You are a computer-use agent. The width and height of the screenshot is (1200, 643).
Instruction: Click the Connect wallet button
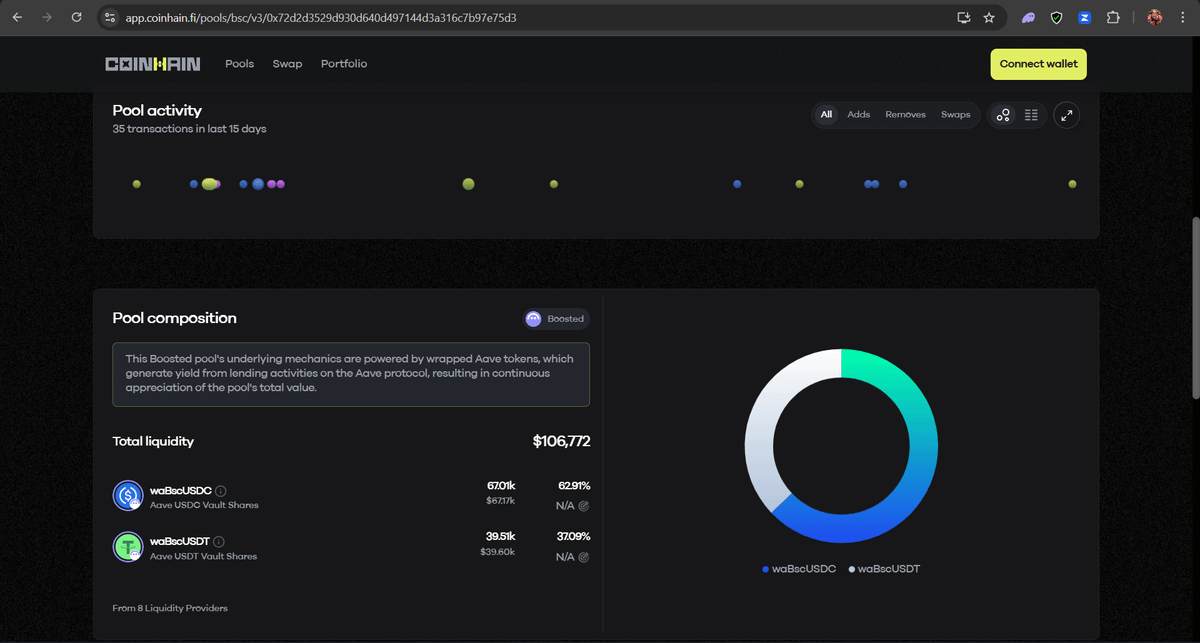pyautogui.click(x=1038, y=63)
